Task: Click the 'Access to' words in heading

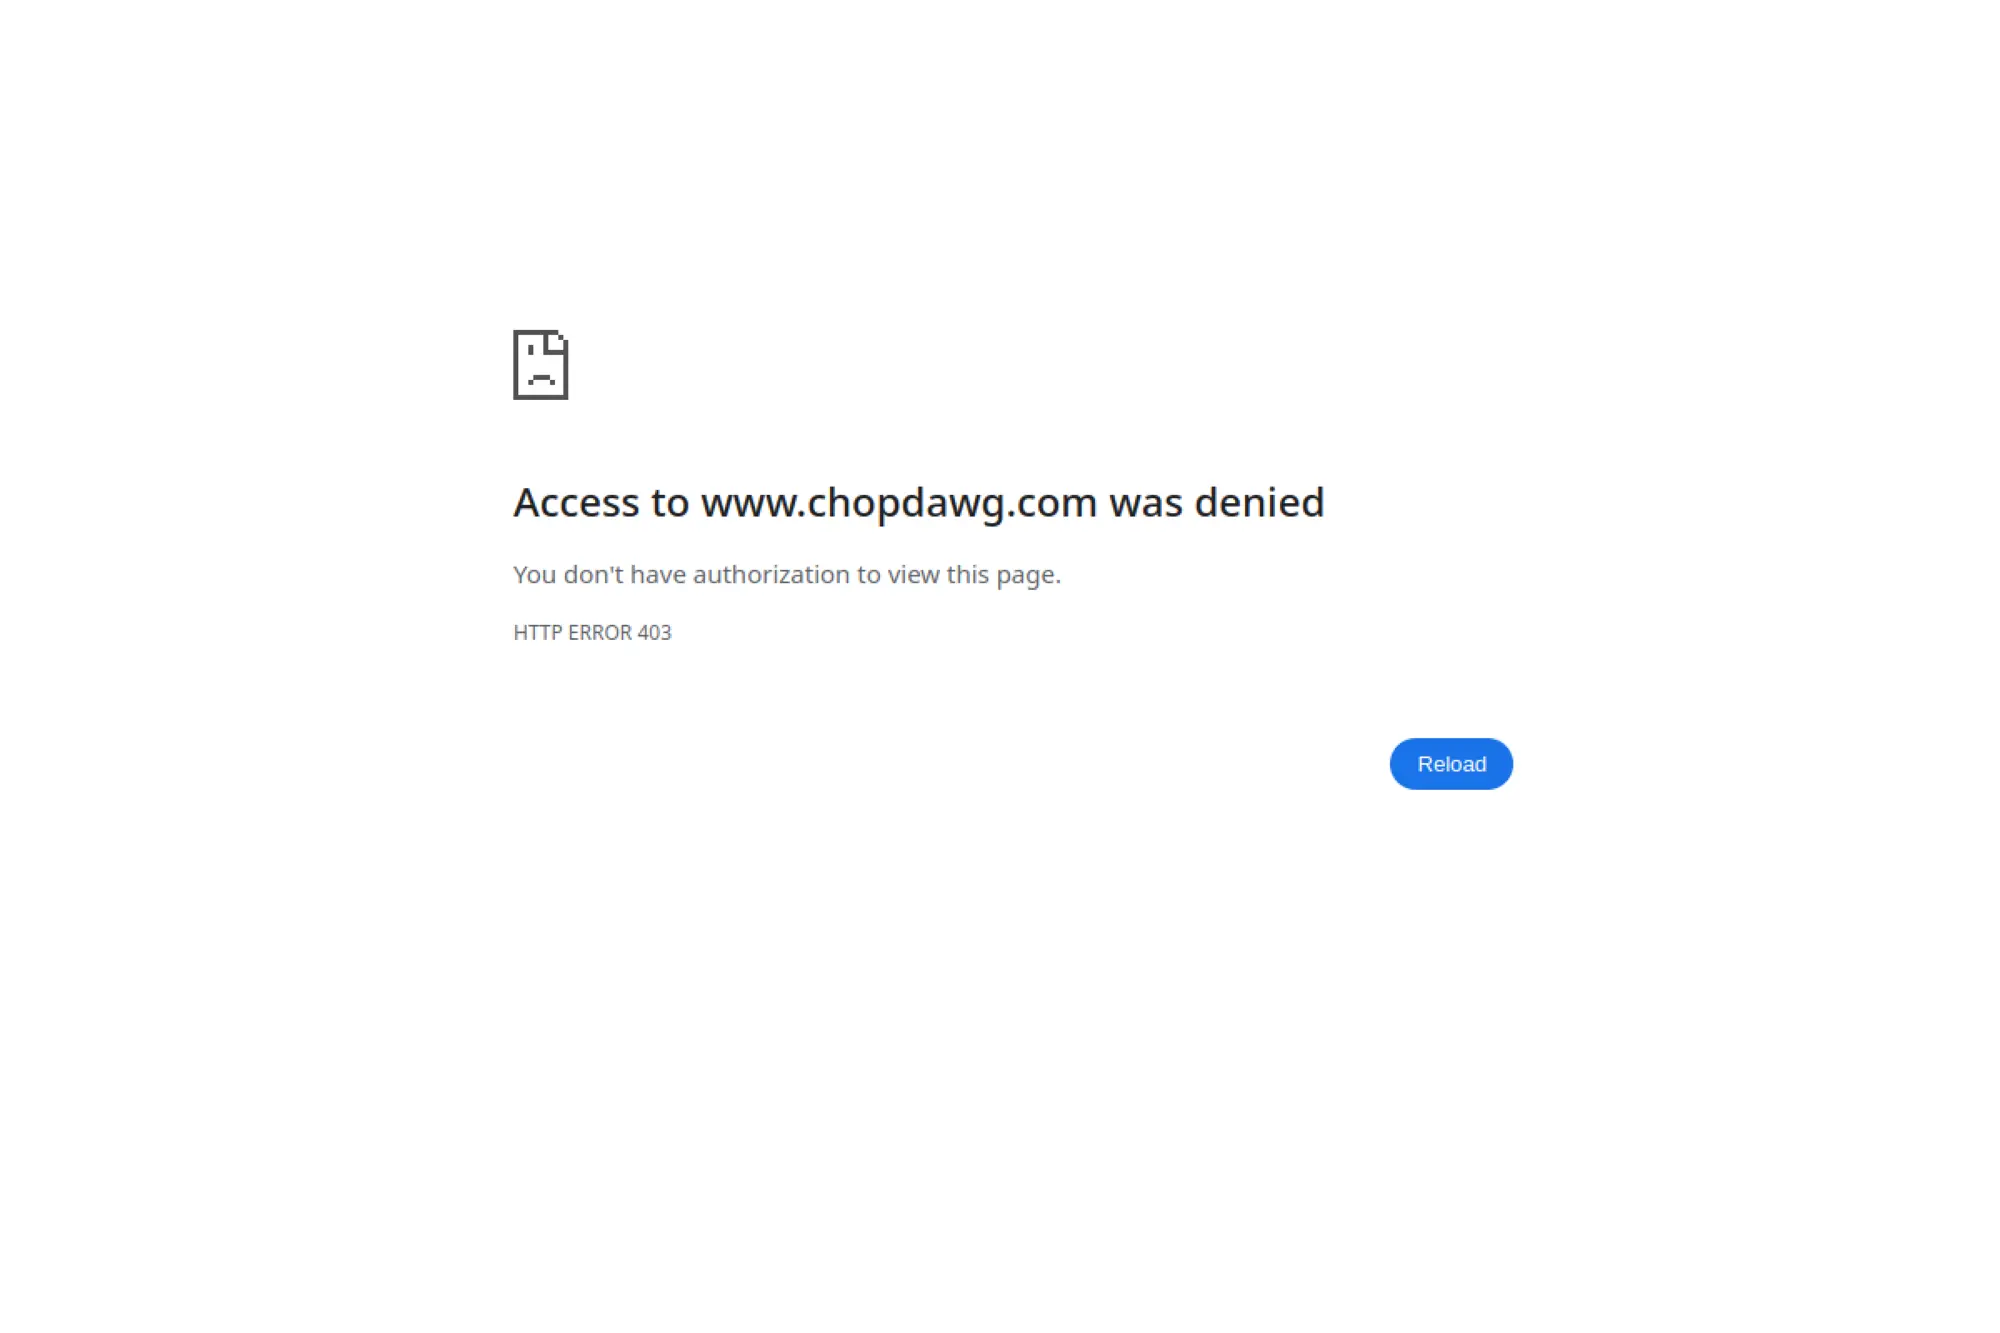Action: pos(601,503)
